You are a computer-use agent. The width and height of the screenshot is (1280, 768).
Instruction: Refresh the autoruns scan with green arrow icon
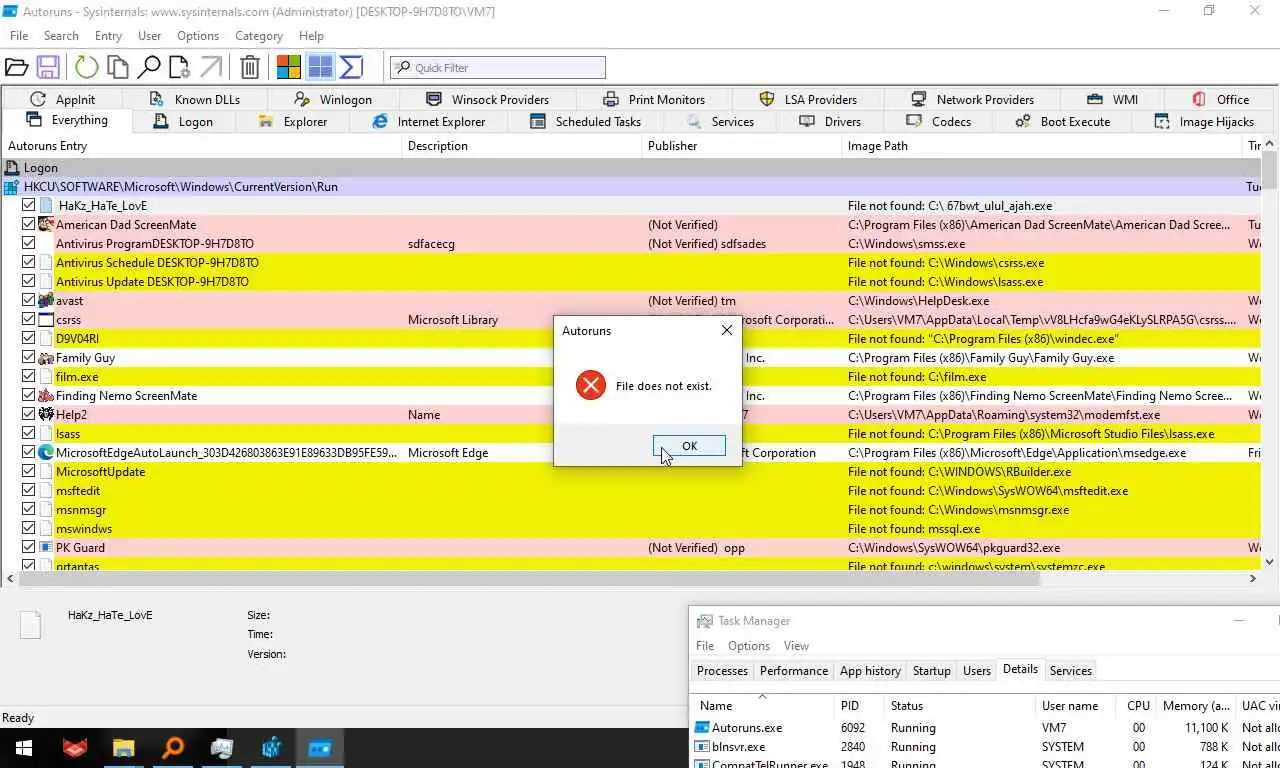click(x=87, y=67)
